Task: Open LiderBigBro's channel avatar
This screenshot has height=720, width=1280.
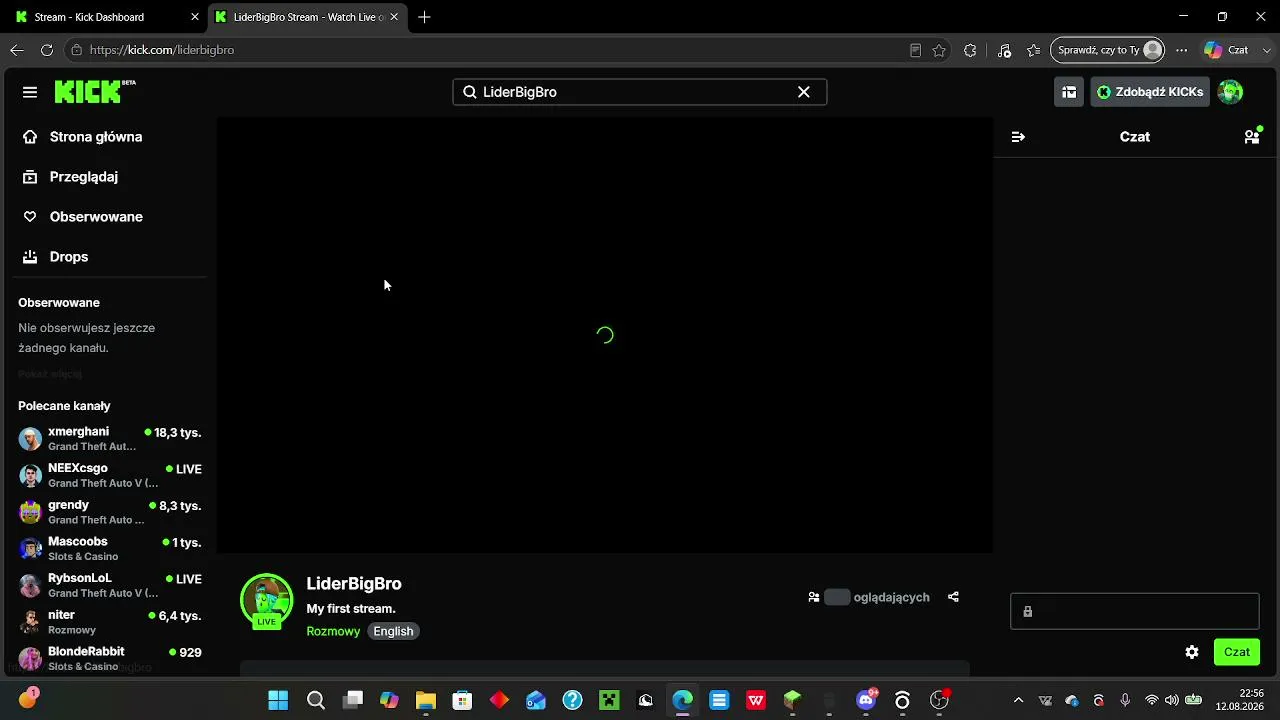Action: point(266,600)
